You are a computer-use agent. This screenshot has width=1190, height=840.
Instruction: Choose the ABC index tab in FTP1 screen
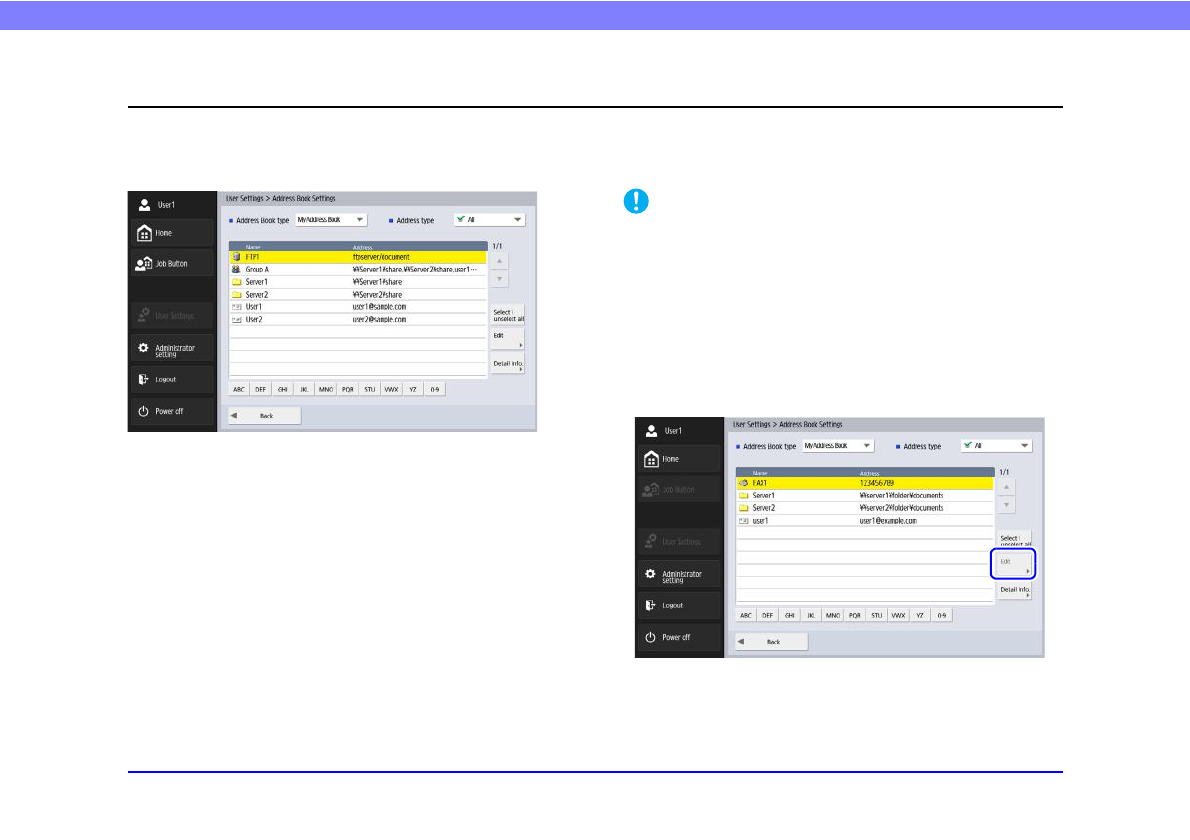239,389
